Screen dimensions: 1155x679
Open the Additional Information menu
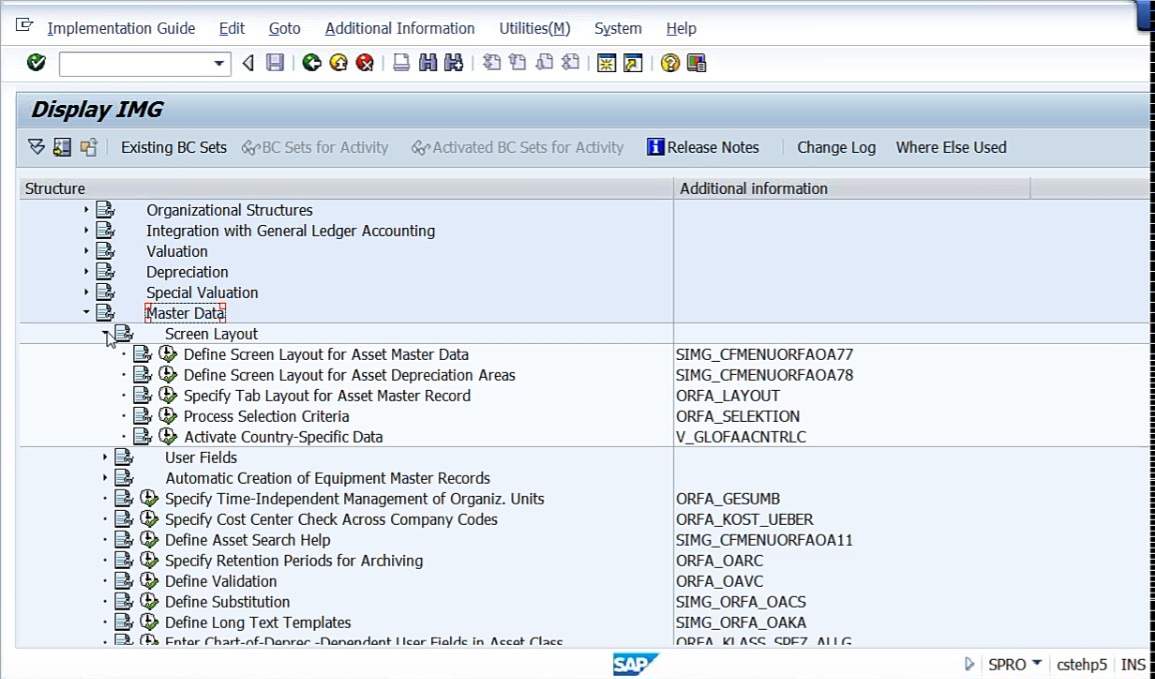click(x=400, y=29)
